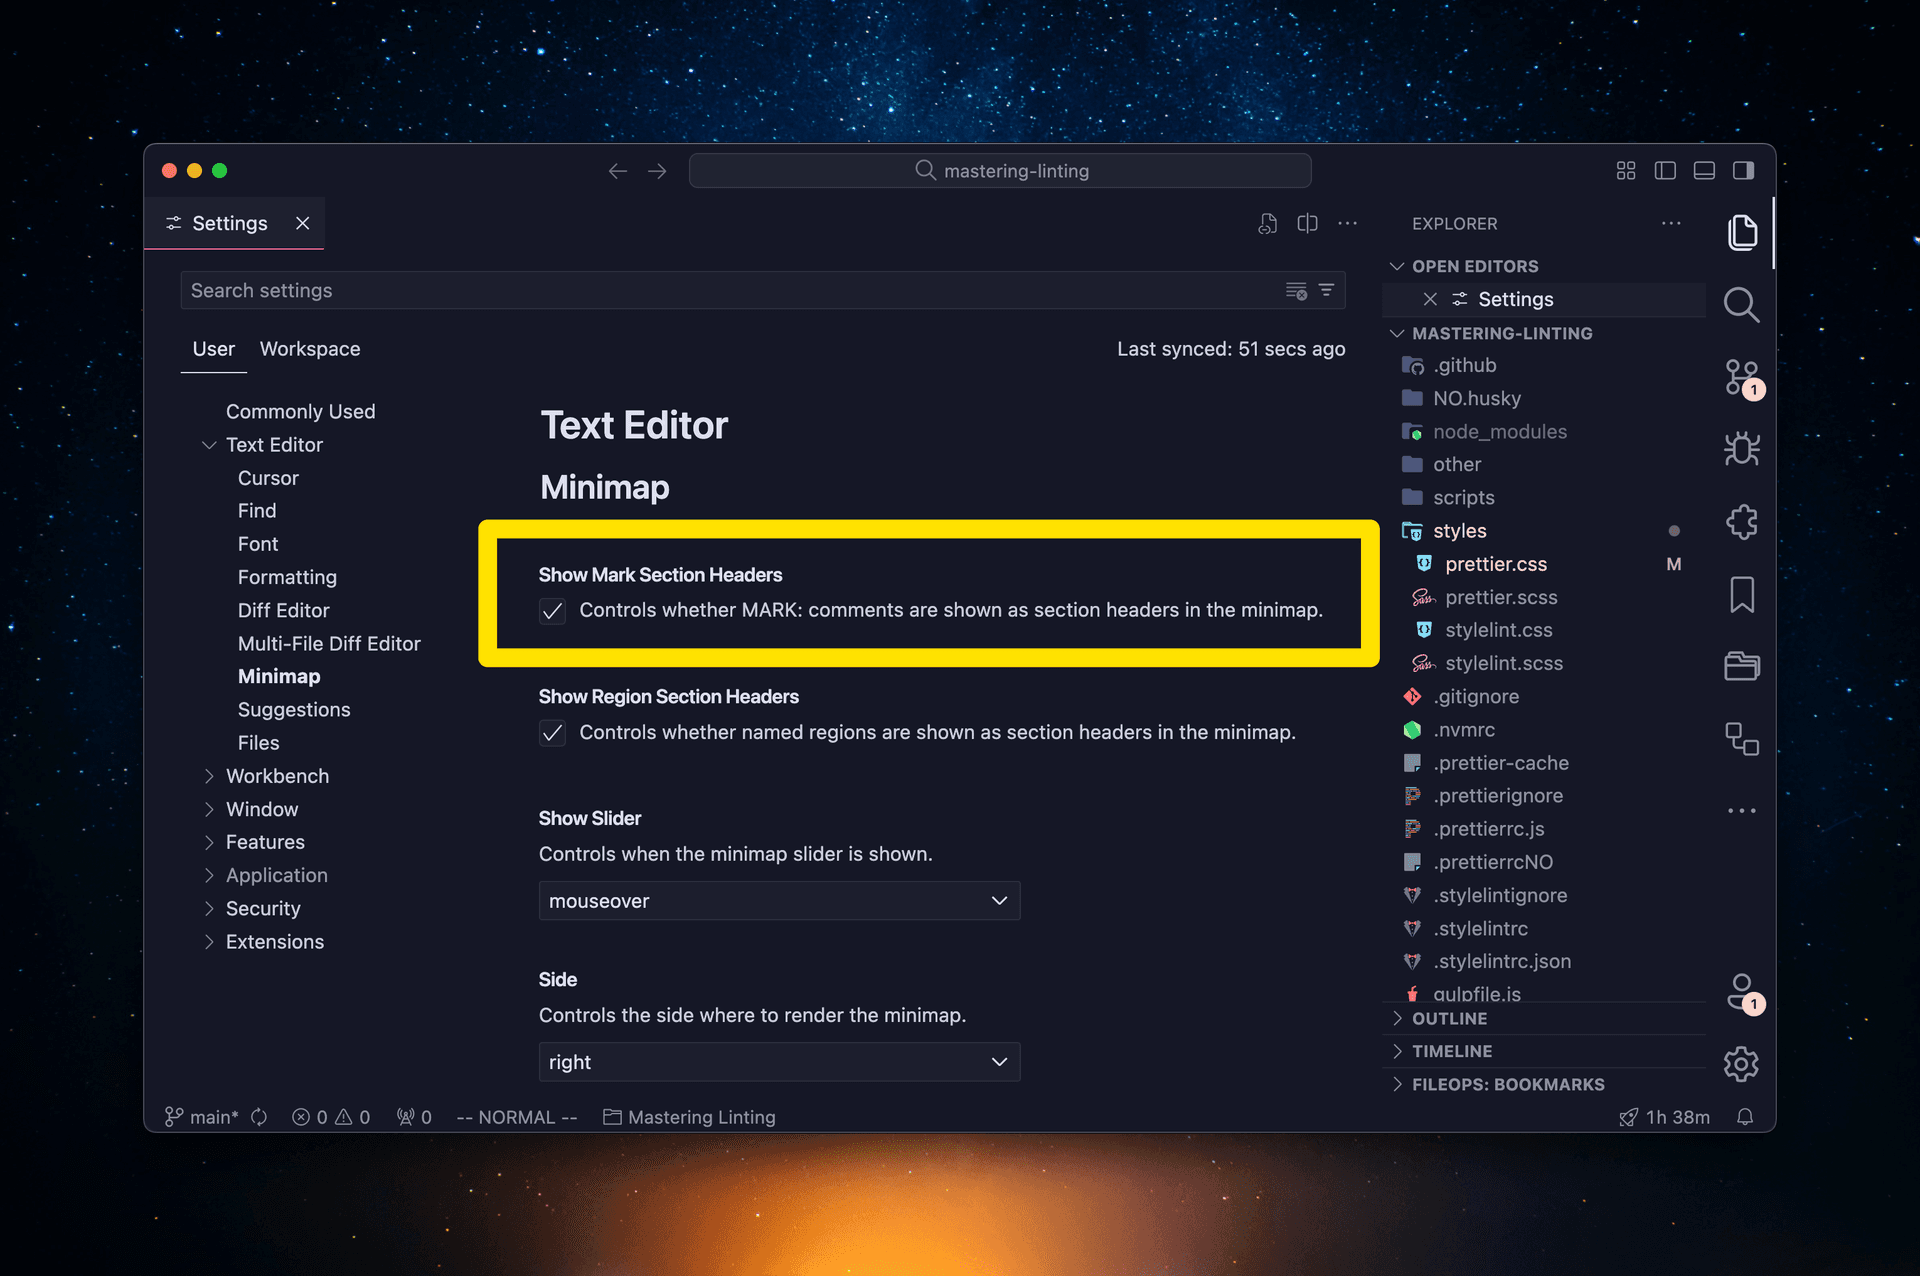Open the Run and Debug panel
This screenshot has width=1920, height=1276.
coord(1742,449)
